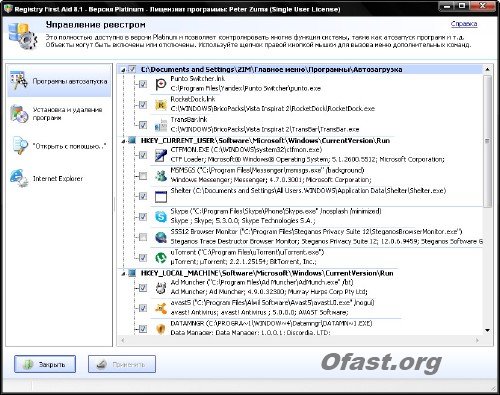Click the Shelter window icon
500x395 pixels.
pyautogui.click(x=161, y=196)
